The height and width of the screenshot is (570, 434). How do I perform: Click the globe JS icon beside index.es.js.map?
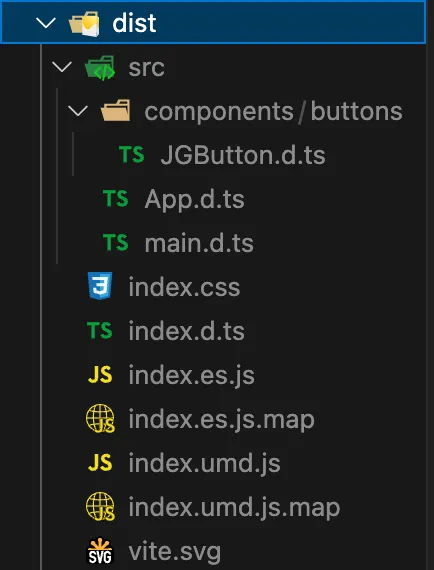(x=100, y=418)
